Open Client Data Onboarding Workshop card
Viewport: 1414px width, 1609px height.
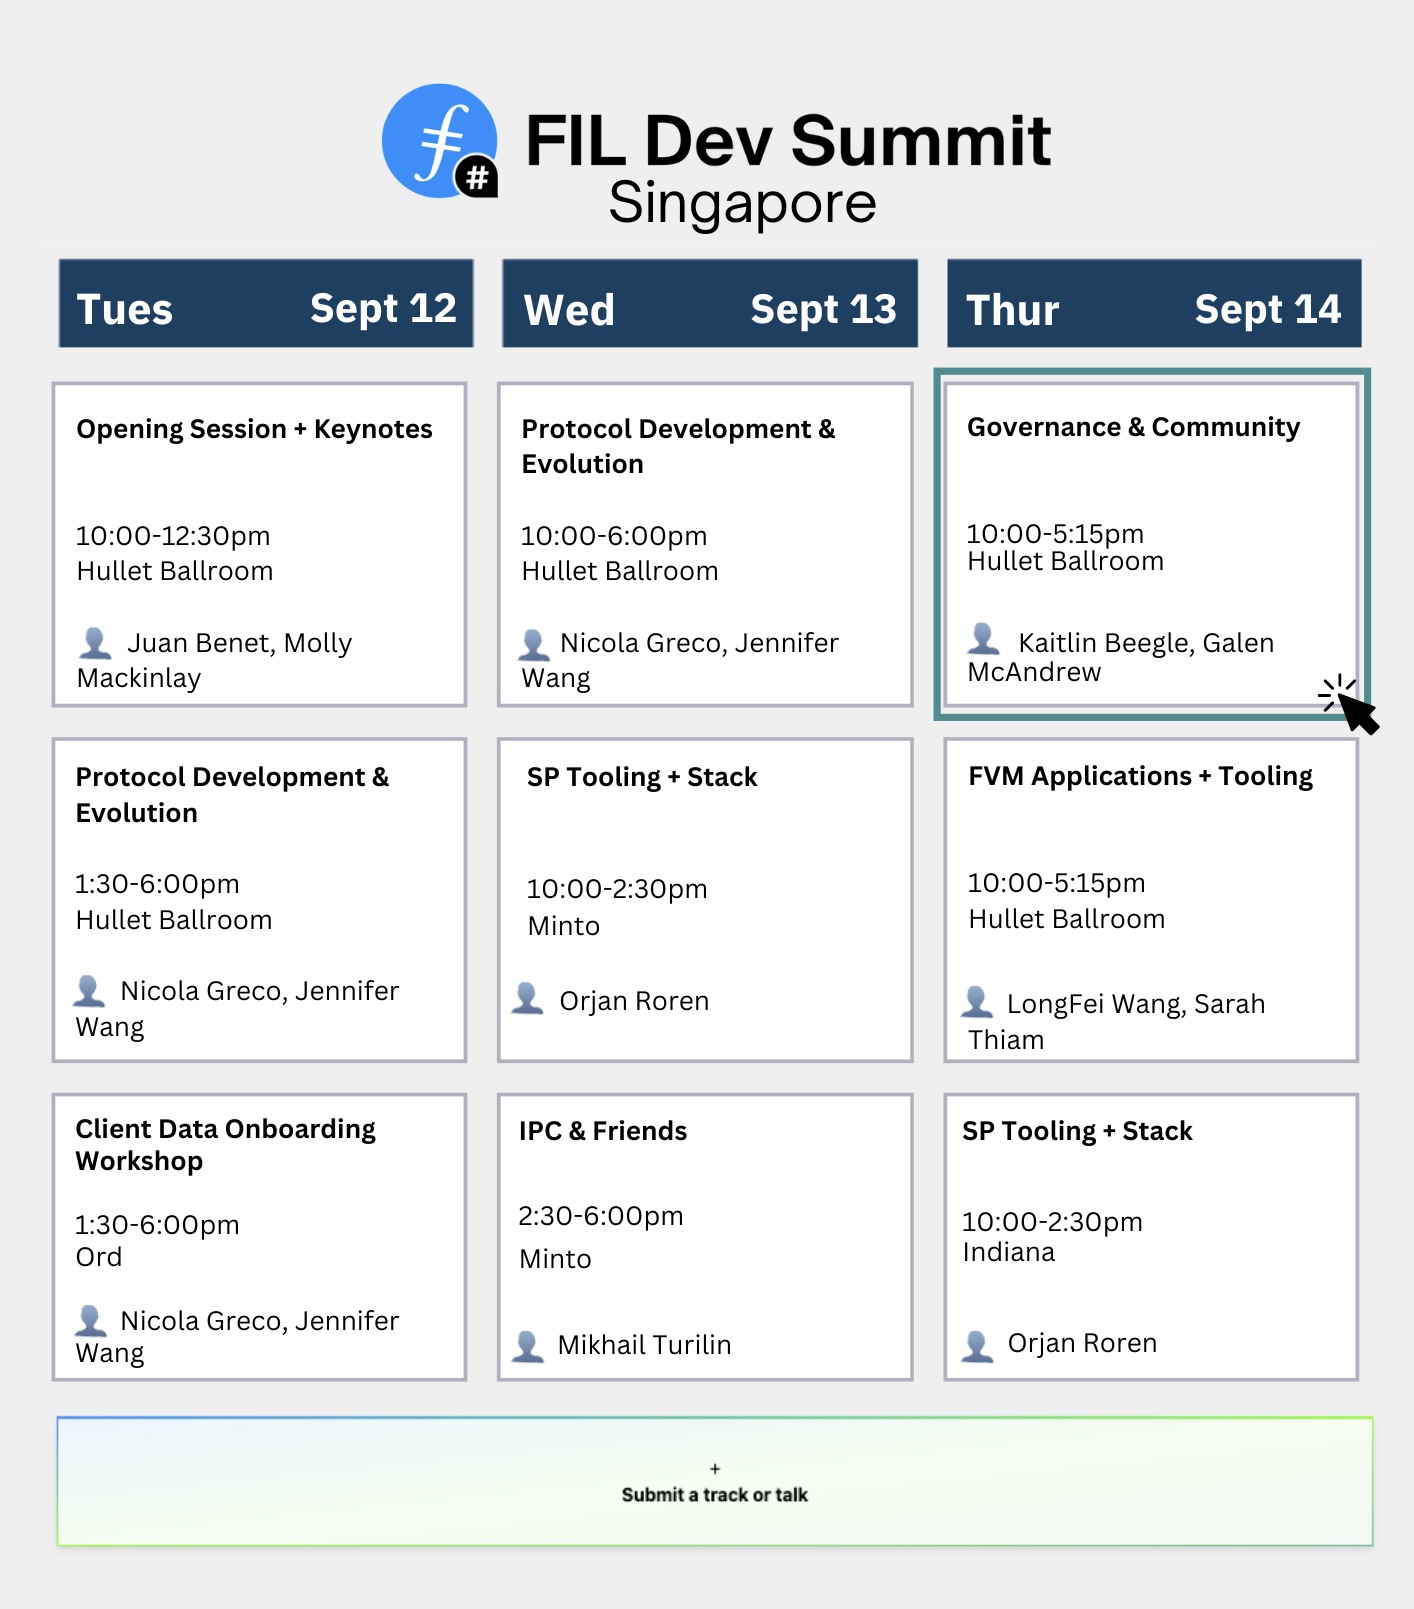[x=260, y=1236]
